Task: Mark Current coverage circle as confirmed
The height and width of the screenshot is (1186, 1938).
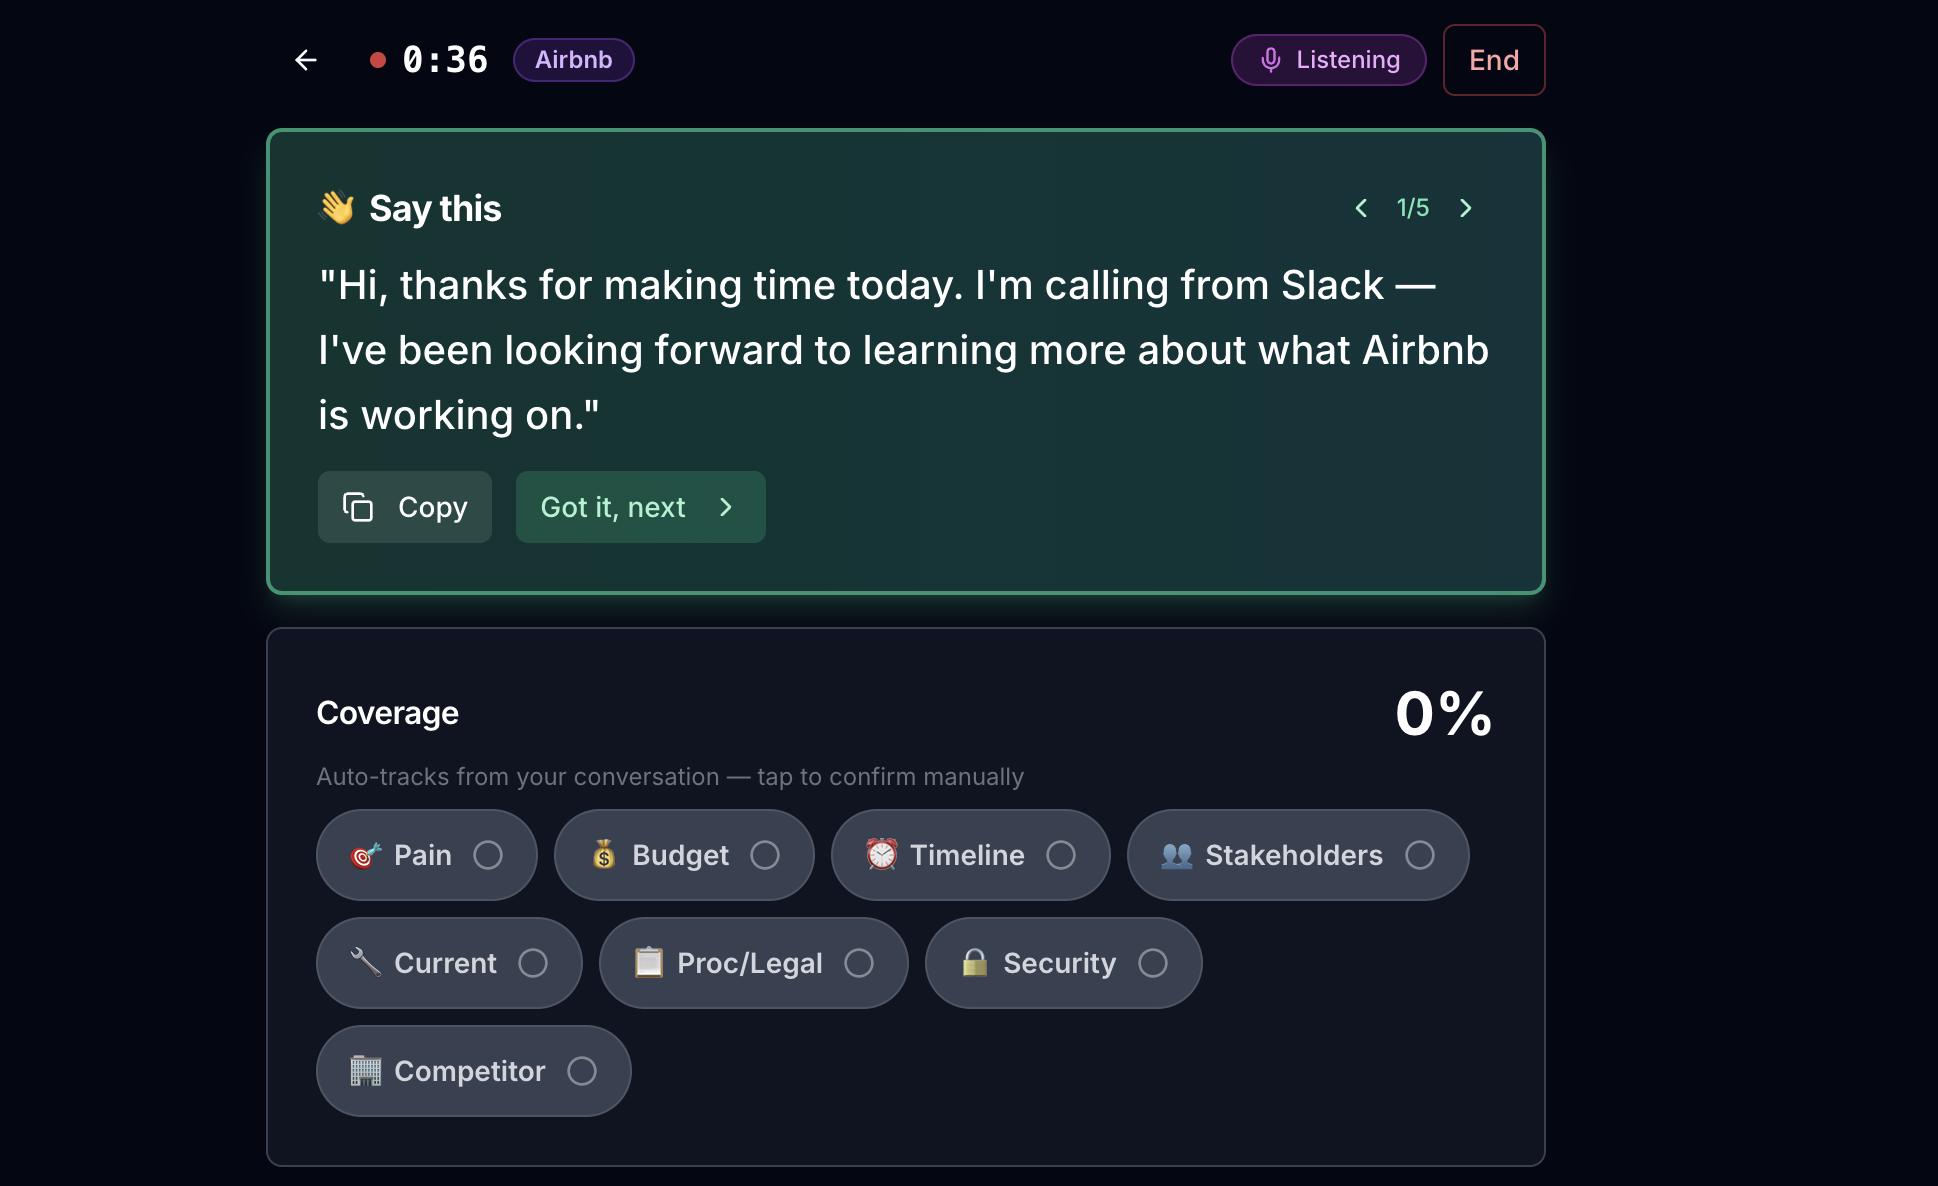Action: point(533,963)
